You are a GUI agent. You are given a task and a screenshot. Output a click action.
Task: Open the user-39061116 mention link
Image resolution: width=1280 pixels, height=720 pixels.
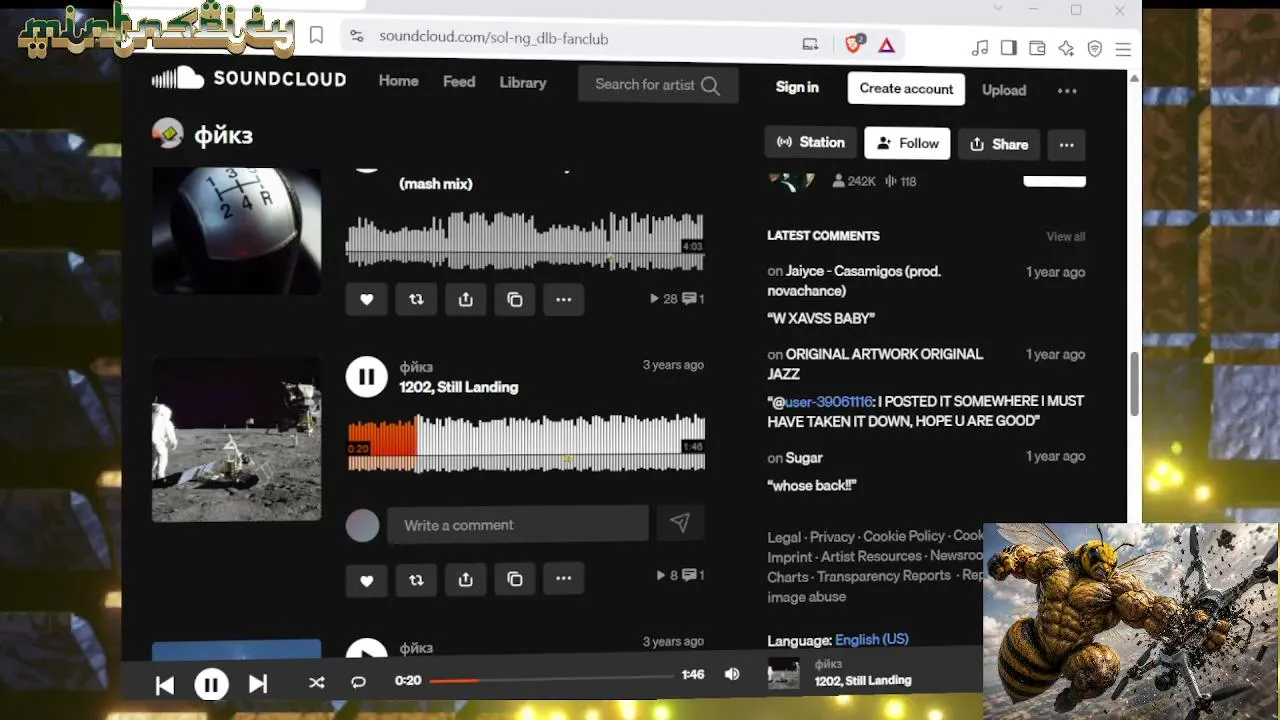click(828, 401)
